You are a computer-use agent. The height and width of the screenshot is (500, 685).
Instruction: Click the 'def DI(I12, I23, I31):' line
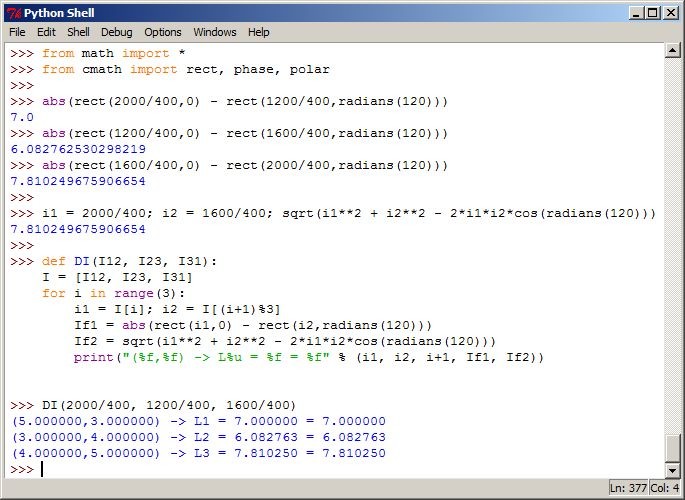[129, 262]
